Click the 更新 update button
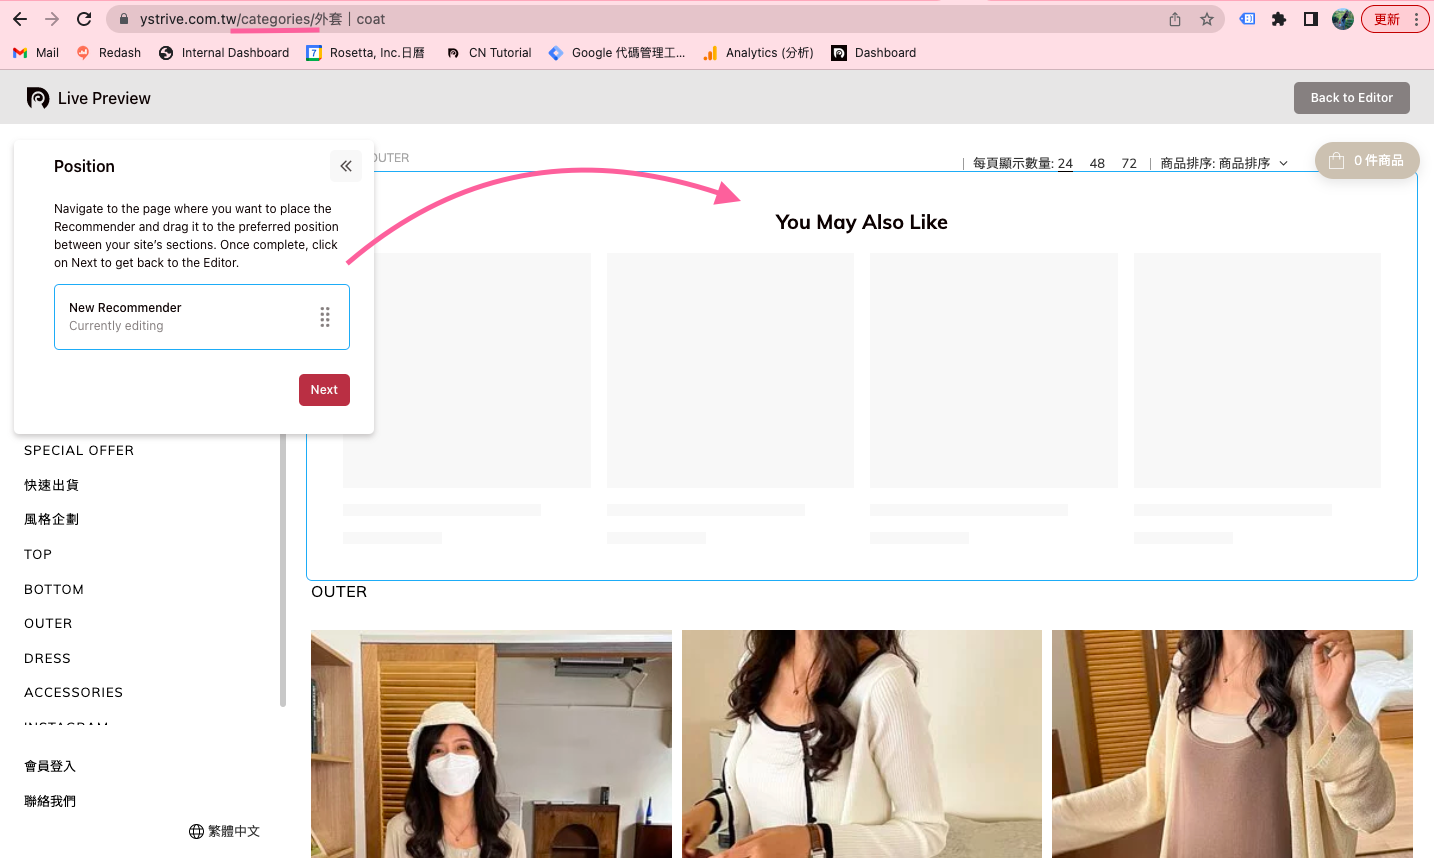 click(x=1387, y=19)
